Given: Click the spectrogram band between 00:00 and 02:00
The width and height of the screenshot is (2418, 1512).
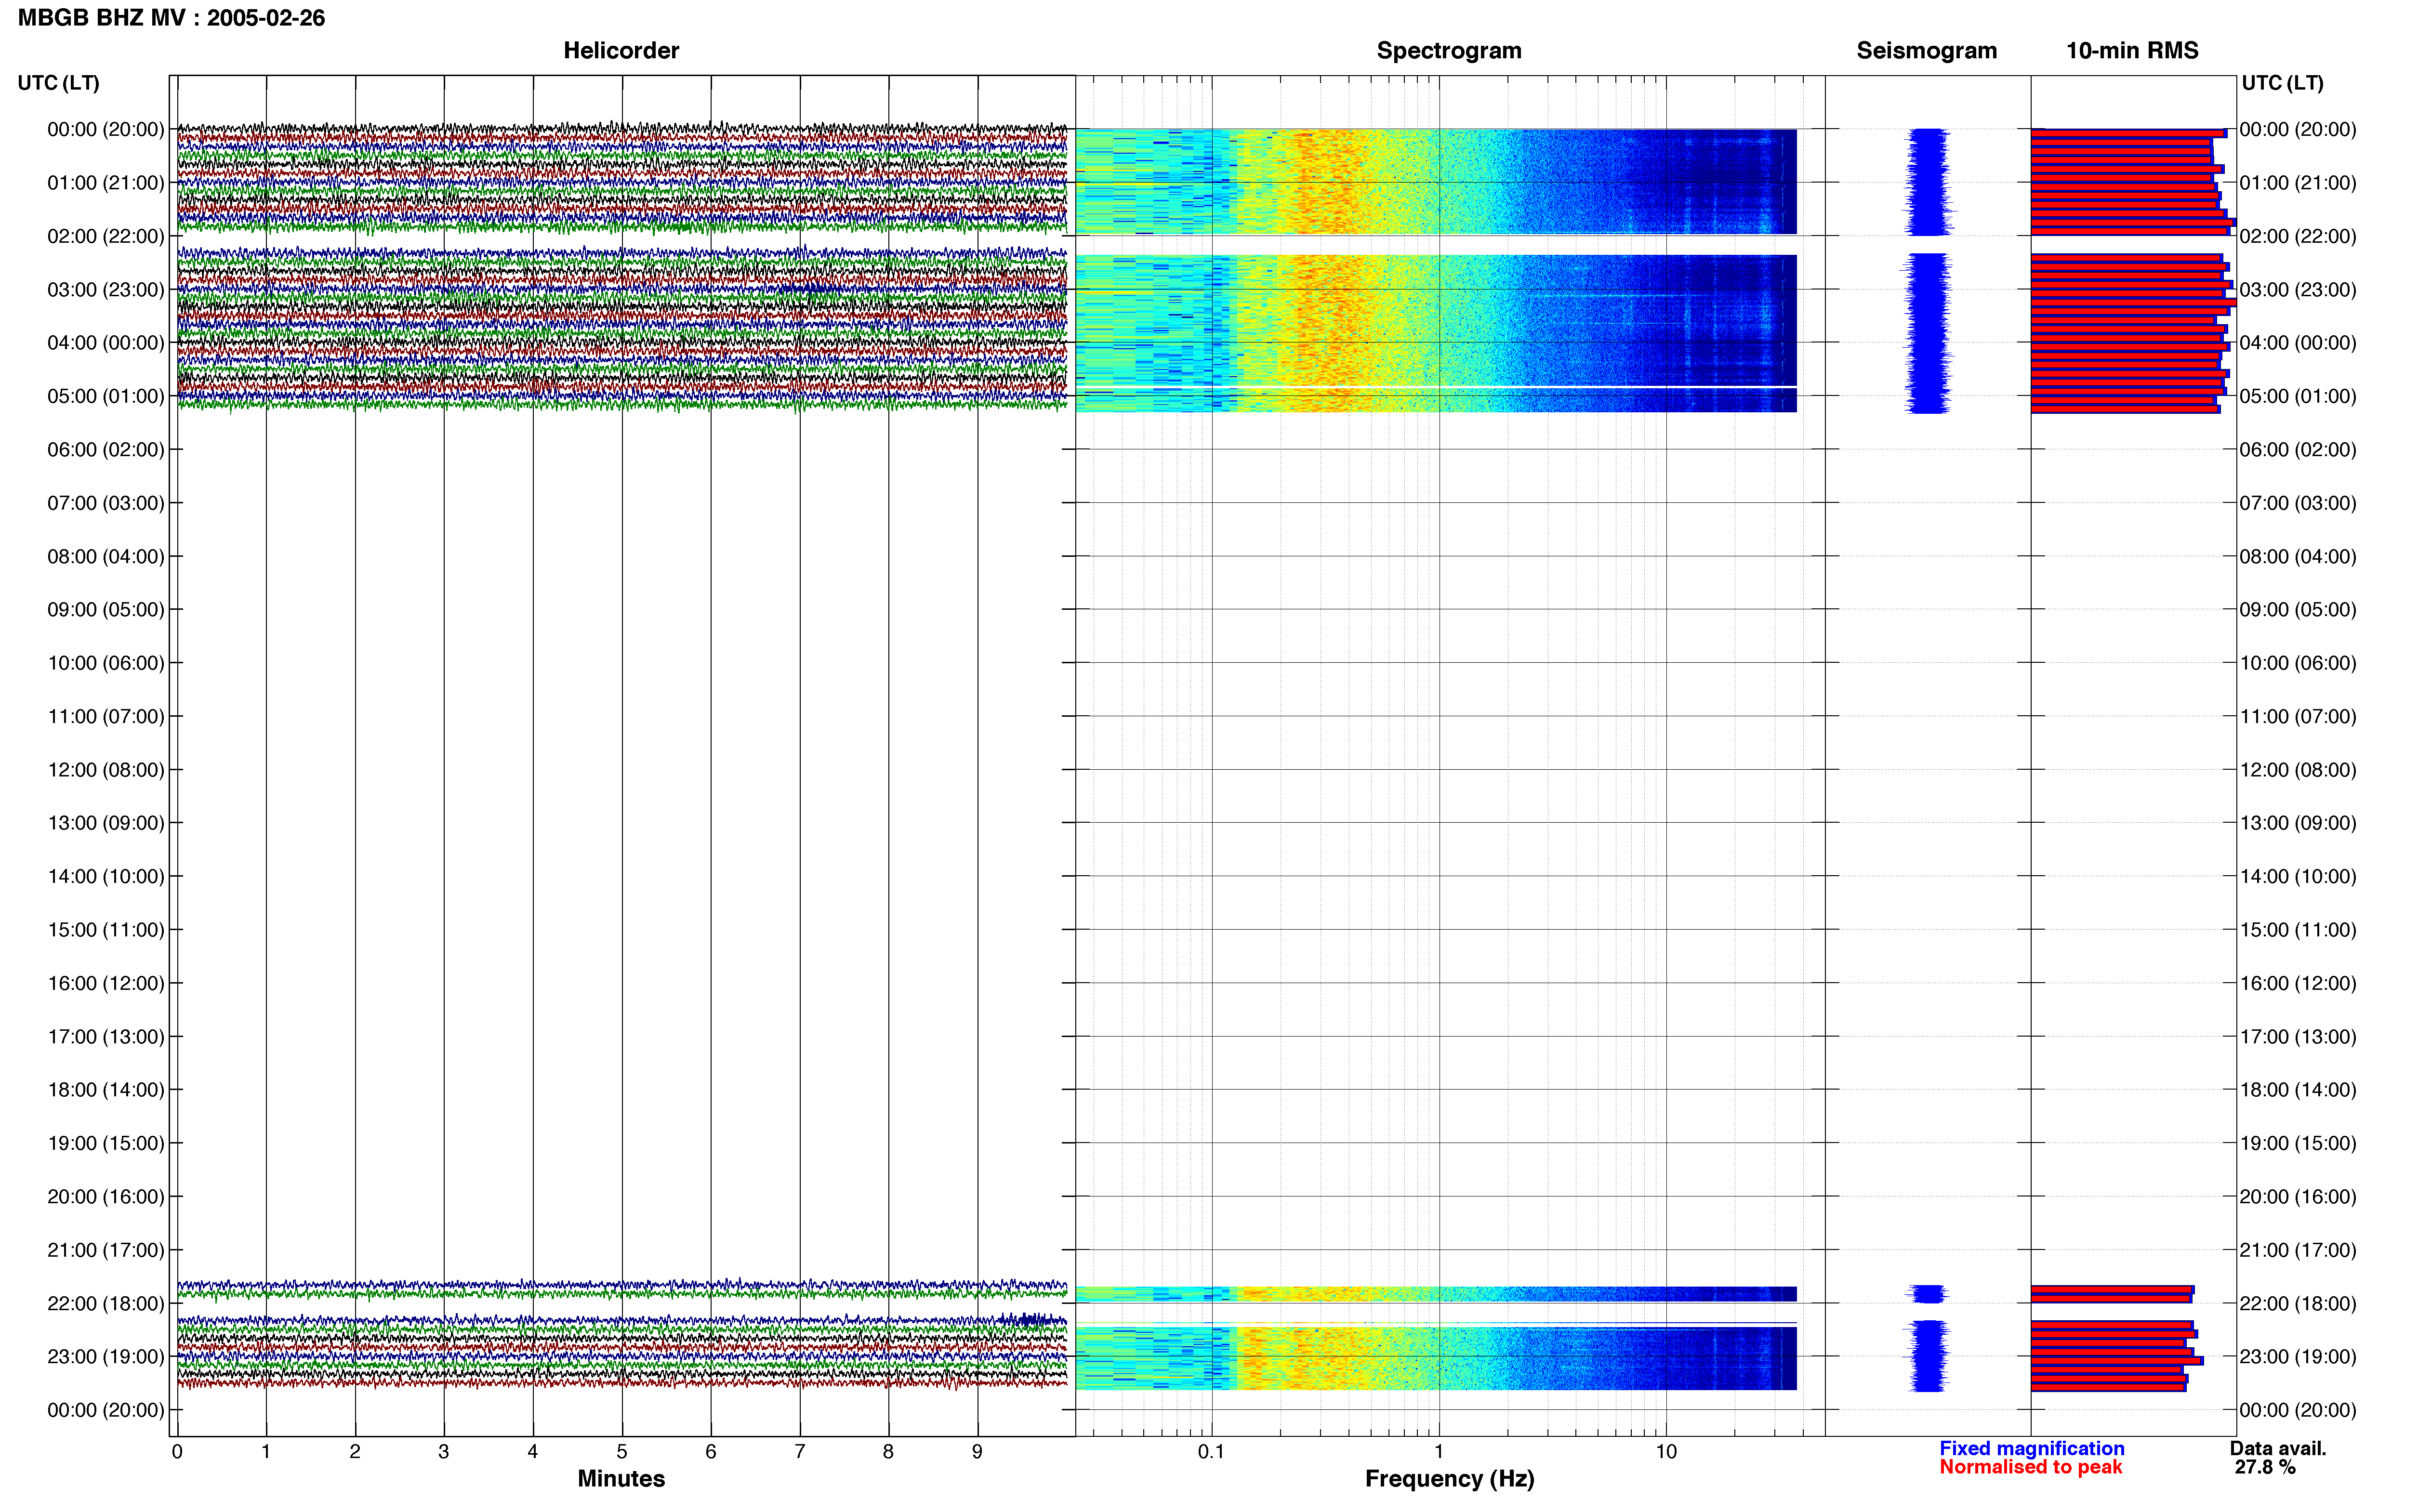Looking at the screenshot, I should click(1436, 182).
